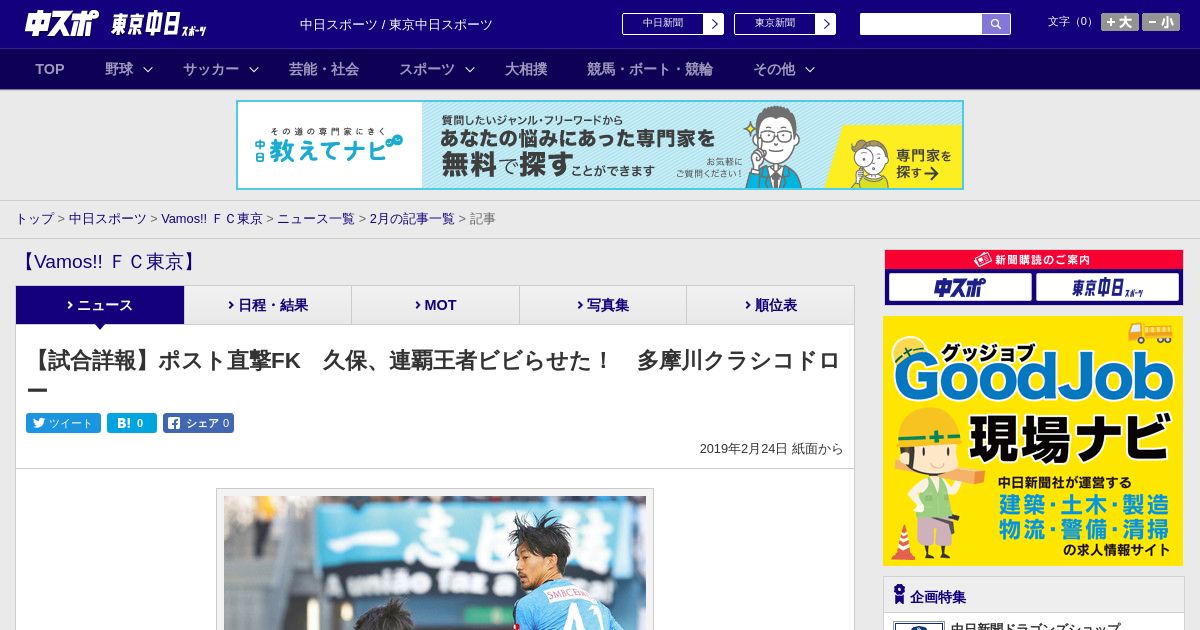
Task: Open the 東京新聞 link button
Action: pyautogui.click(x=775, y=24)
